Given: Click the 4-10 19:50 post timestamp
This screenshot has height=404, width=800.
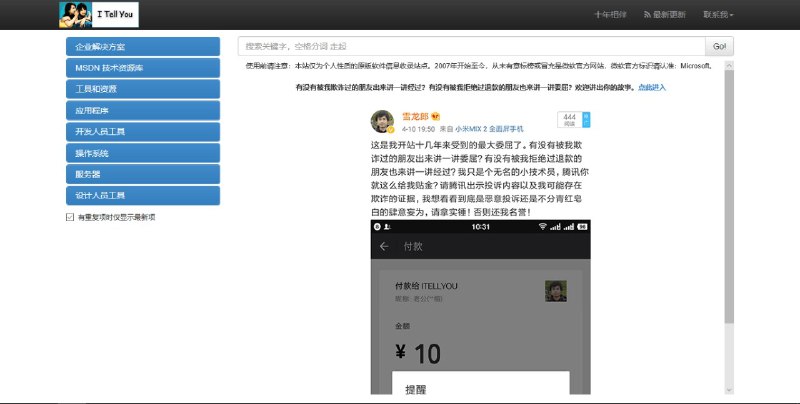Looking at the screenshot, I should [418, 129].
